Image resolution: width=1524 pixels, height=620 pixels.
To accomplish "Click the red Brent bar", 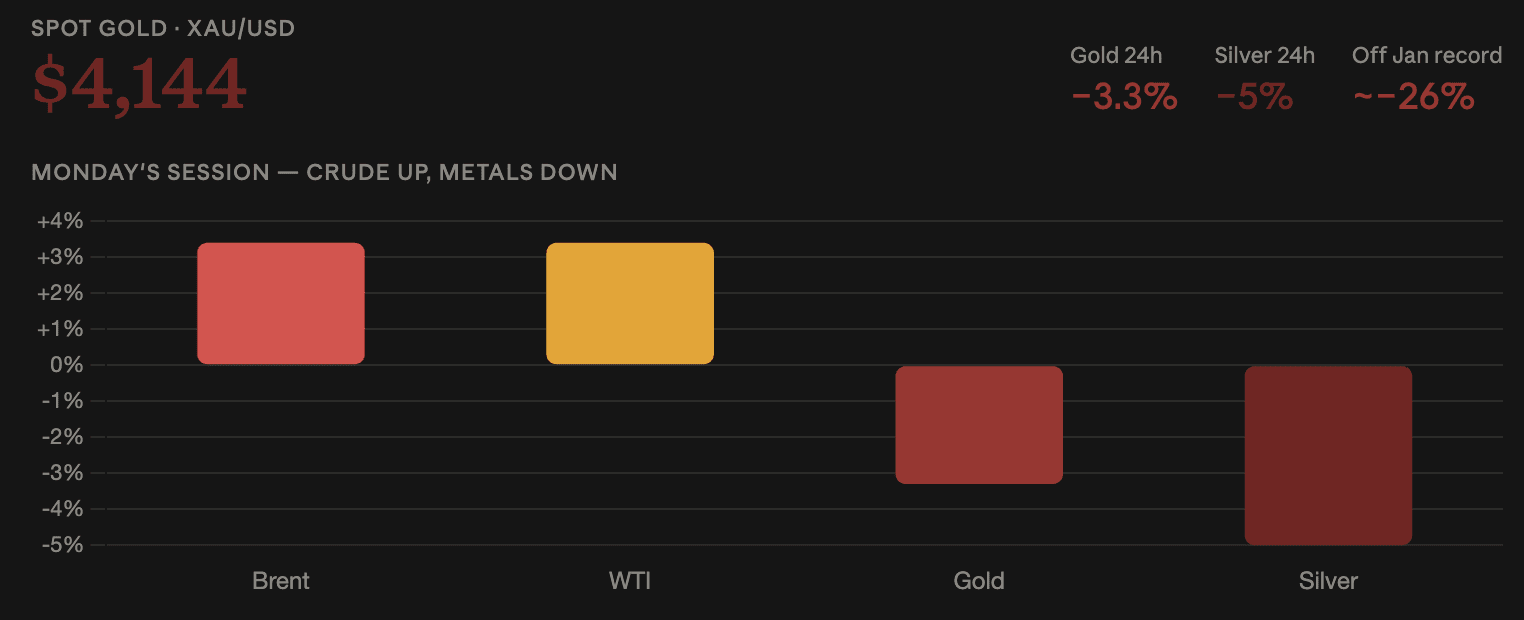I will (281, 303).
